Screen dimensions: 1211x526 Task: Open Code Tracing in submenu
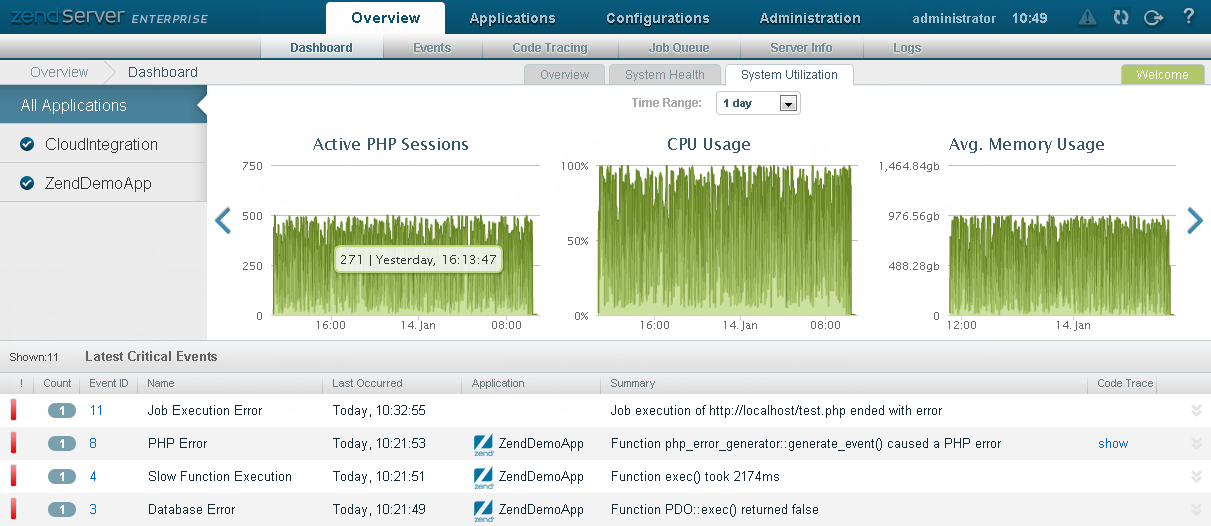[549, 48]
